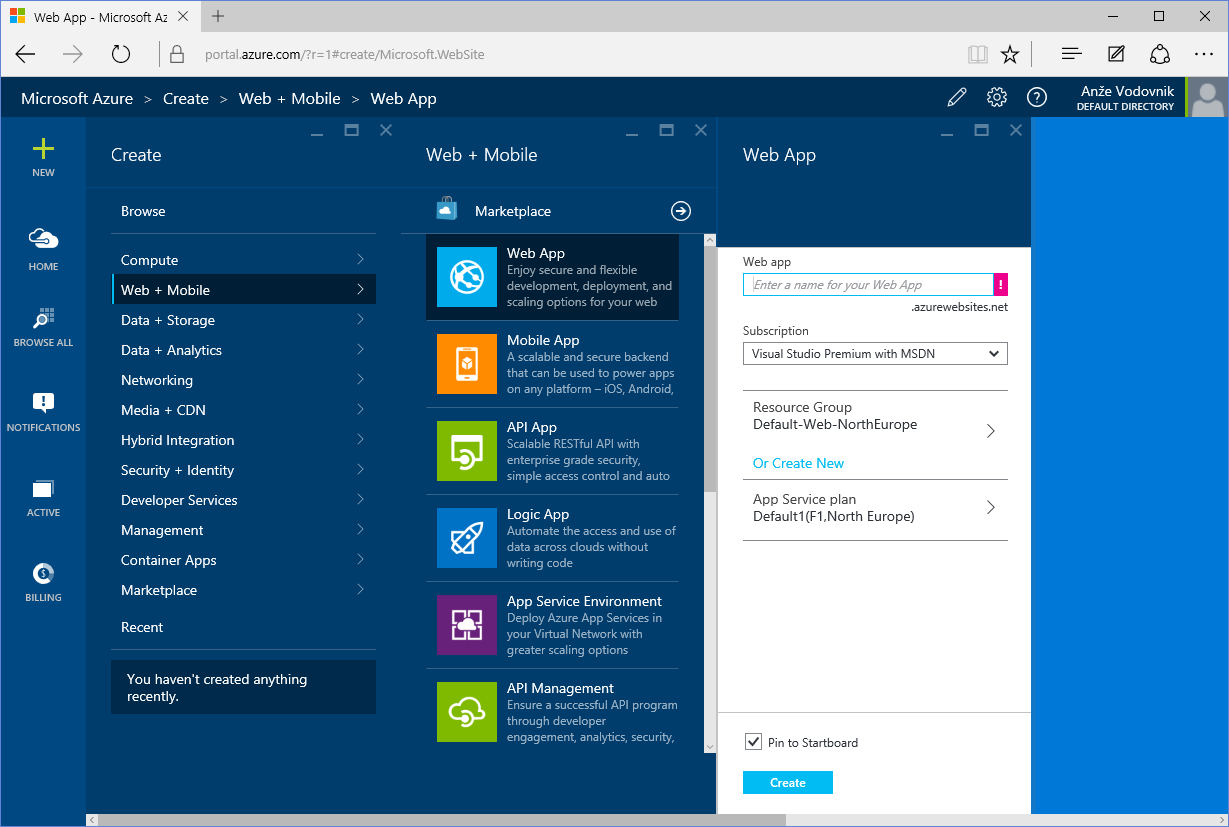The height and width of the screenshot is (827, 1229).
Task: Click the green plus NEW icon
Action: (43, 149)
